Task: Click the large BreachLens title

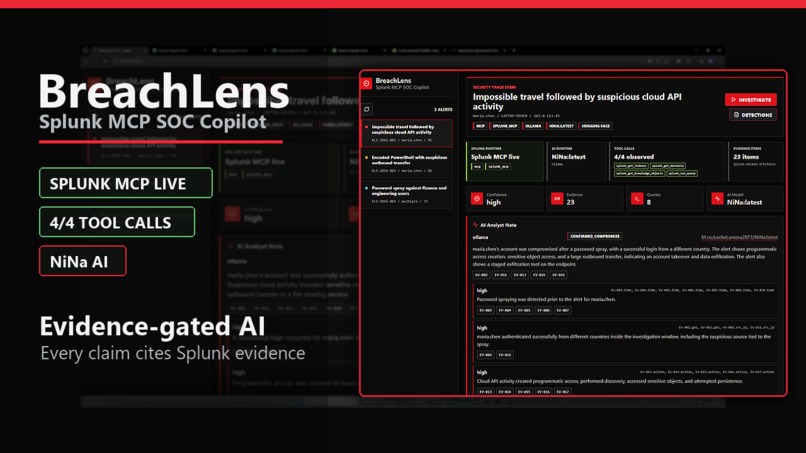Action: pyautogui.click(x=164, y=92)
